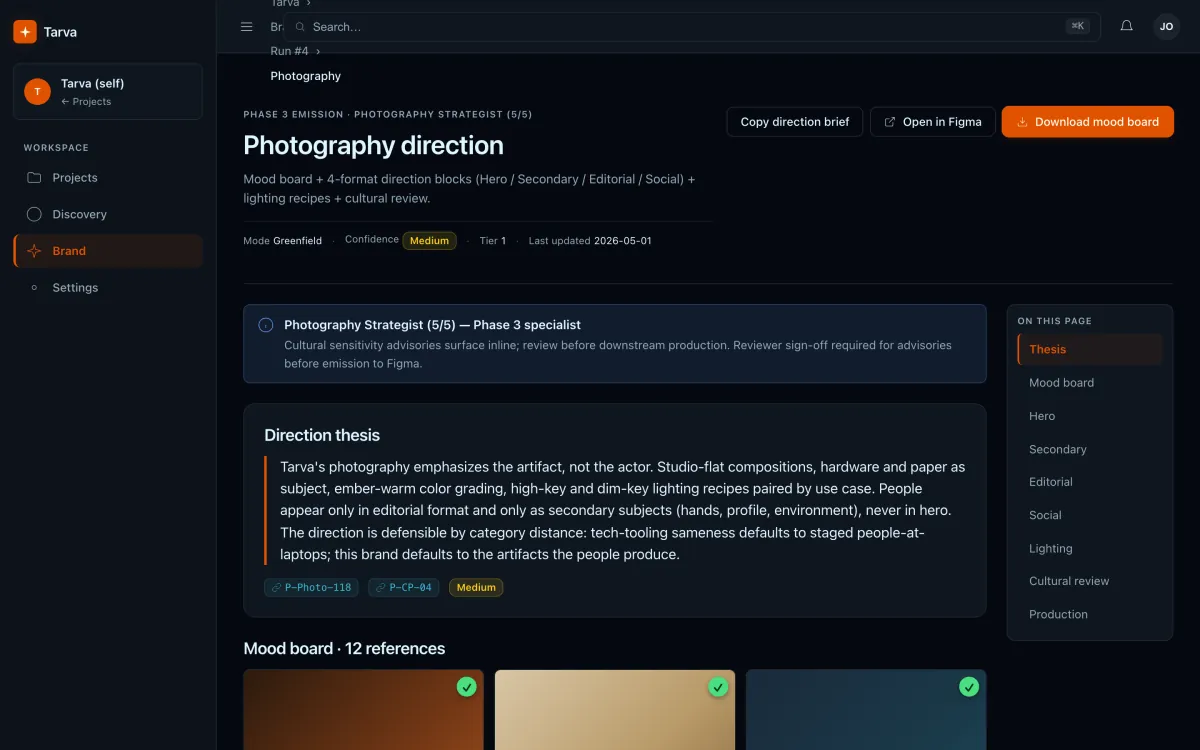Jump to Secondary section

[x=1090, y=449]
